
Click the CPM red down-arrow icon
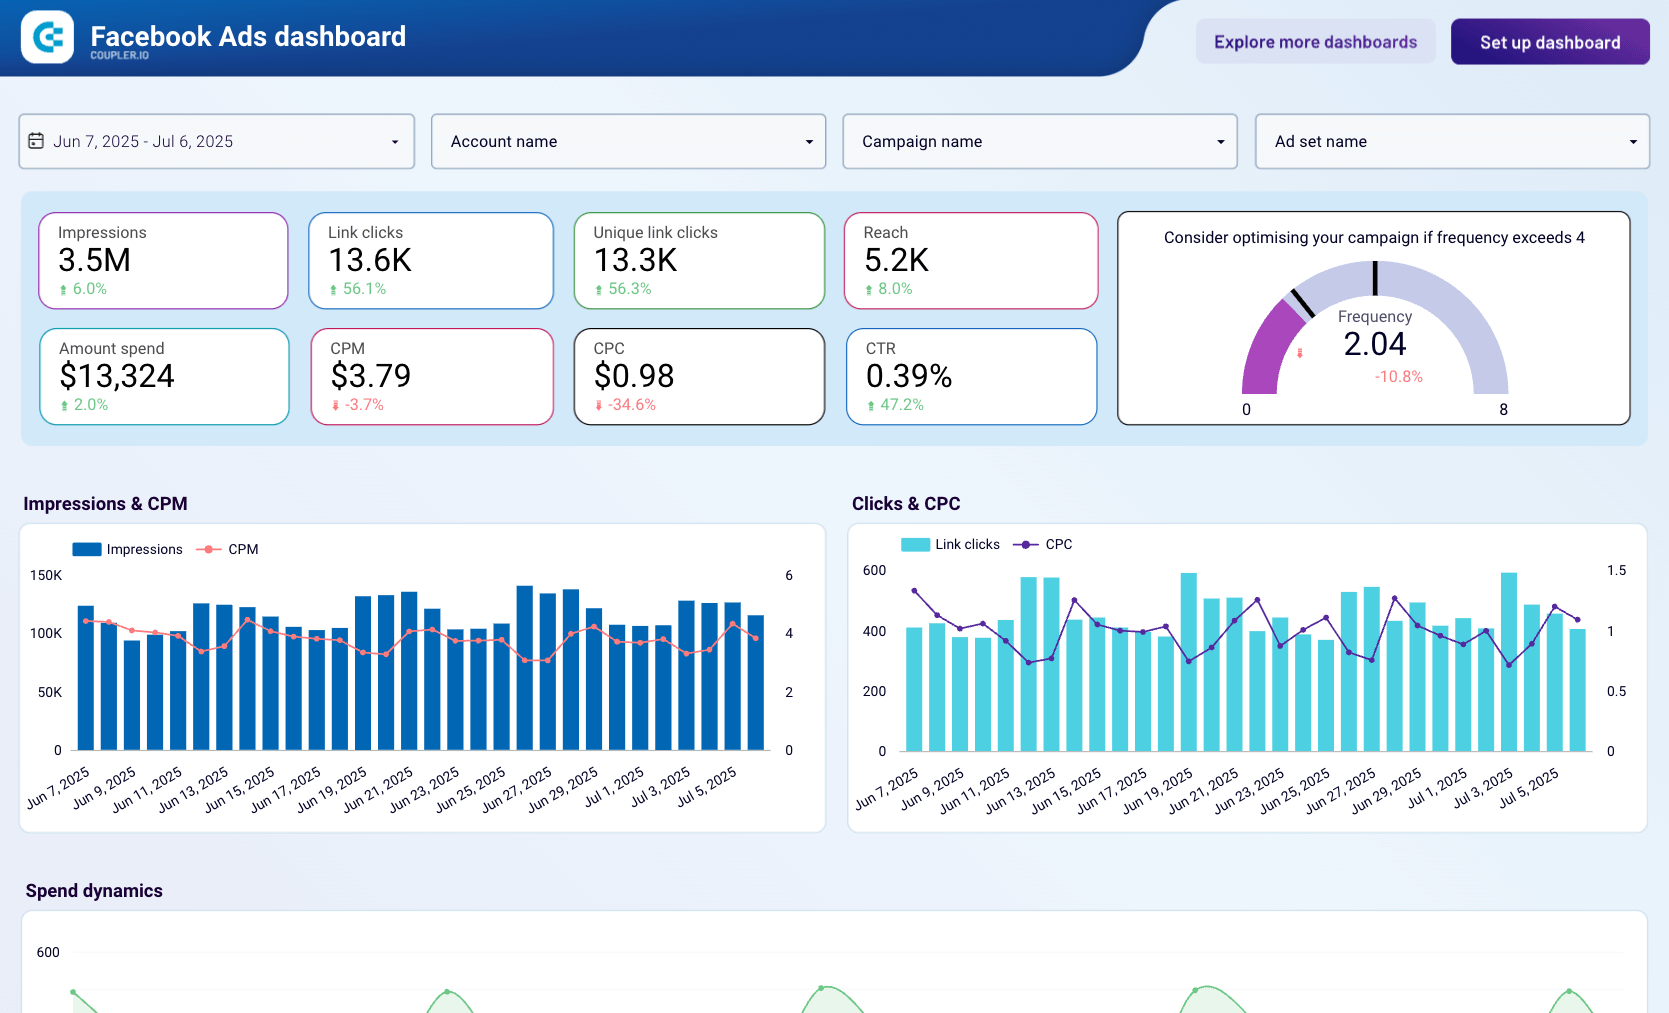tap(335, 406)
